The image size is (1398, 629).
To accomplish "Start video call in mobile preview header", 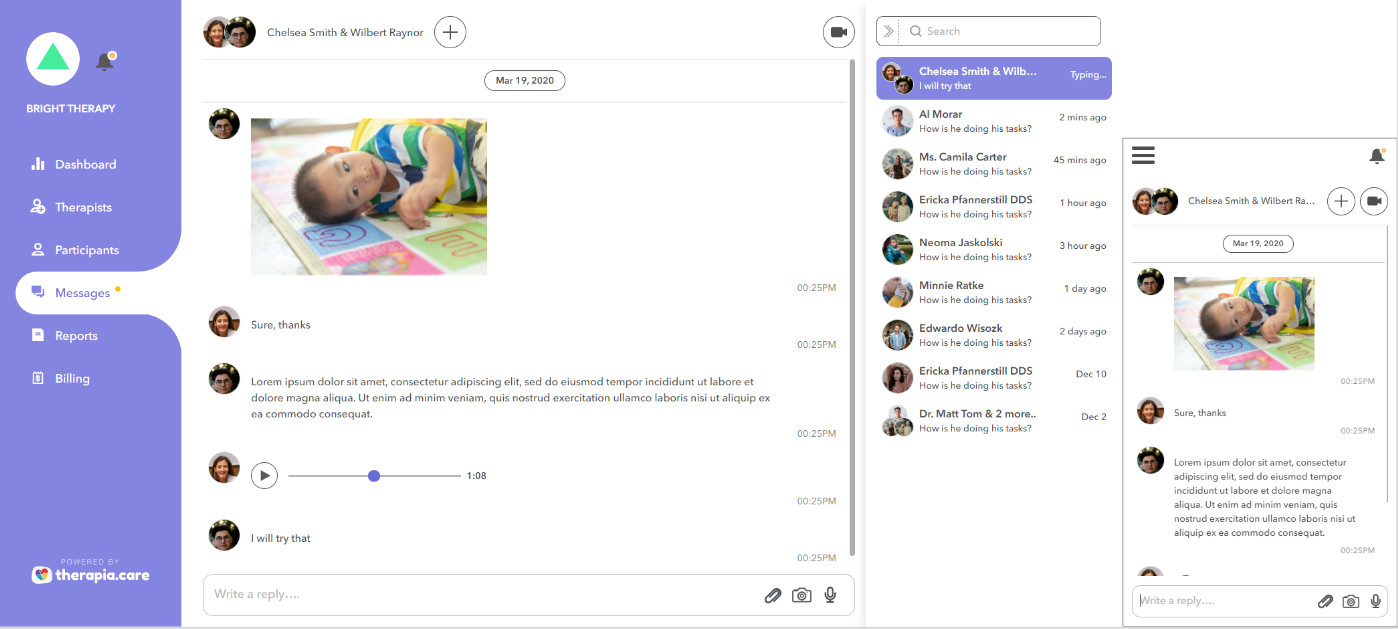I will pyautogui.click(x=1374, y=201).
